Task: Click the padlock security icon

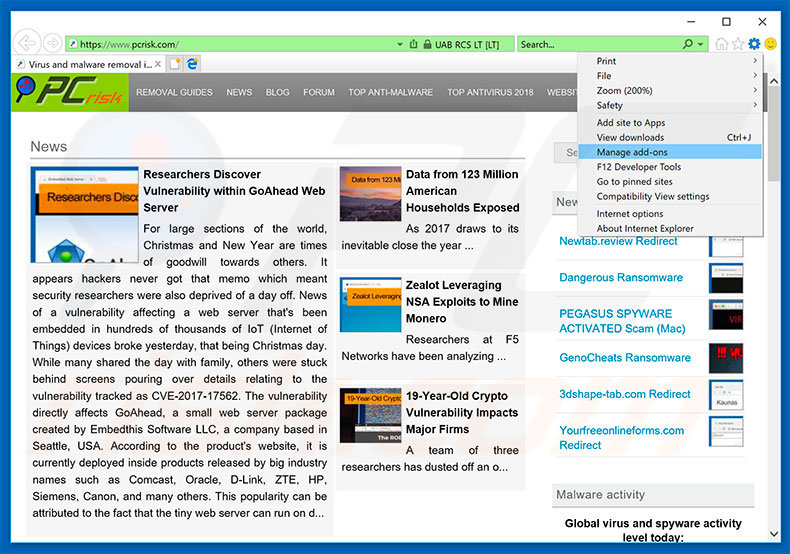Action: 427,44
